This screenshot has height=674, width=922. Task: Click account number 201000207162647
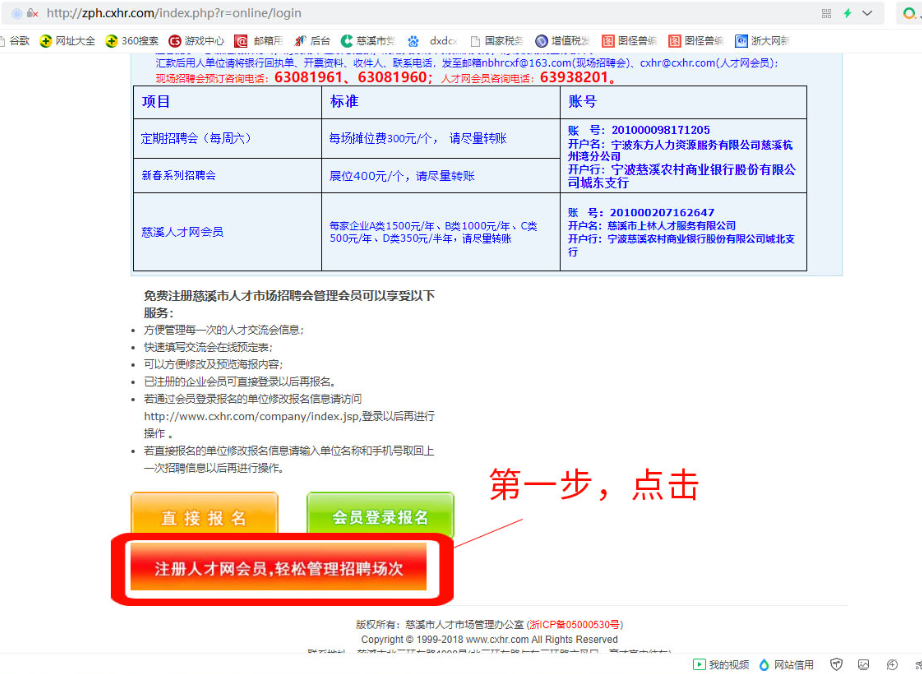tap(662, 212)
